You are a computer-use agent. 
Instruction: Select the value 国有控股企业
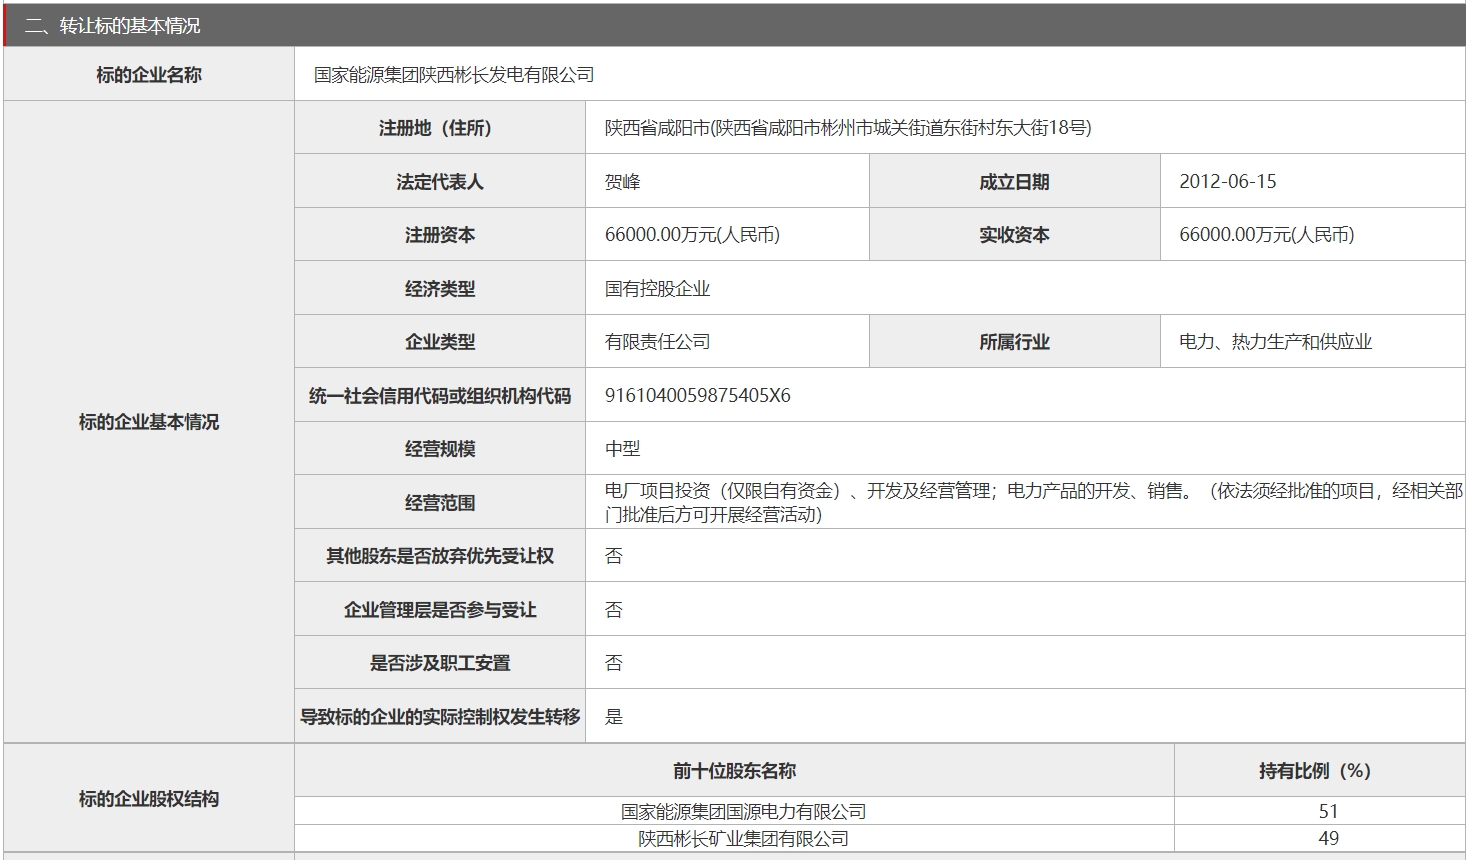pos(657,288)
